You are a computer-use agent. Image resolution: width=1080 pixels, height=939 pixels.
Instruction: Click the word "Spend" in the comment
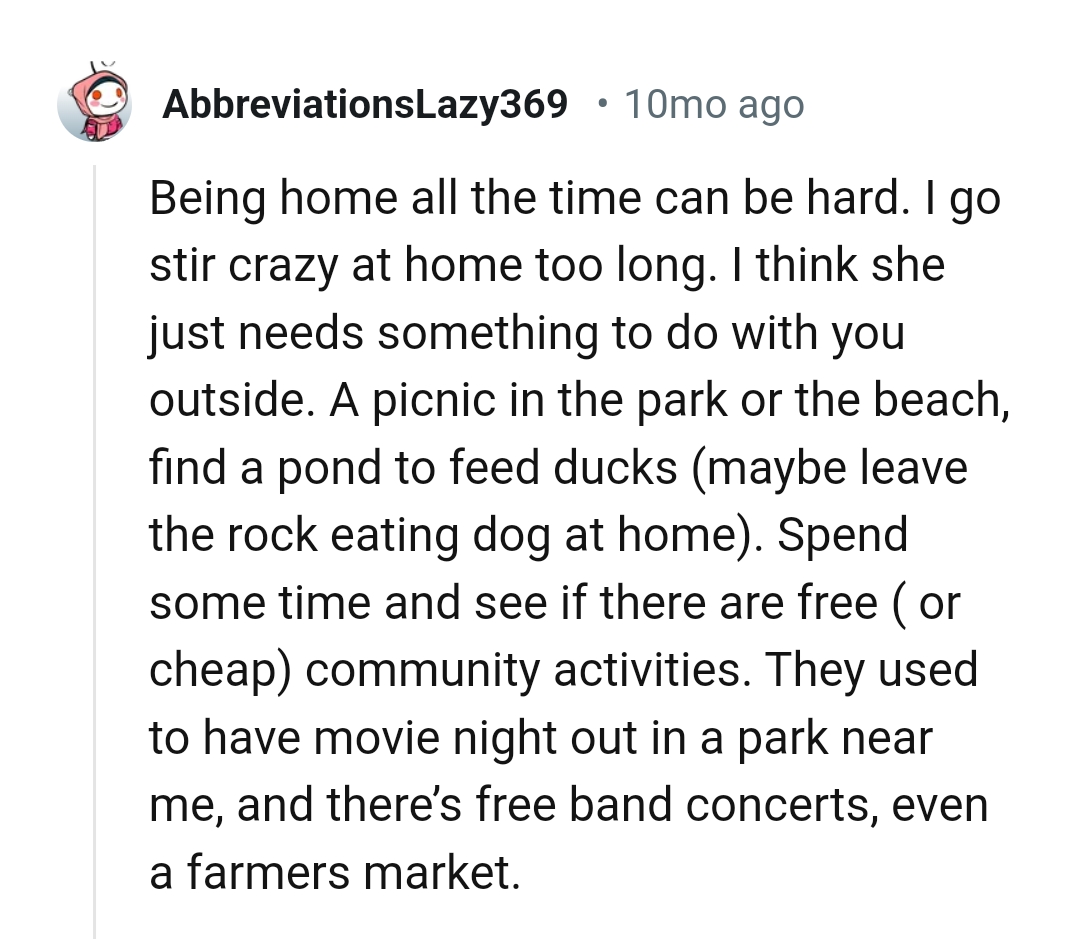(x=842, y=534)
